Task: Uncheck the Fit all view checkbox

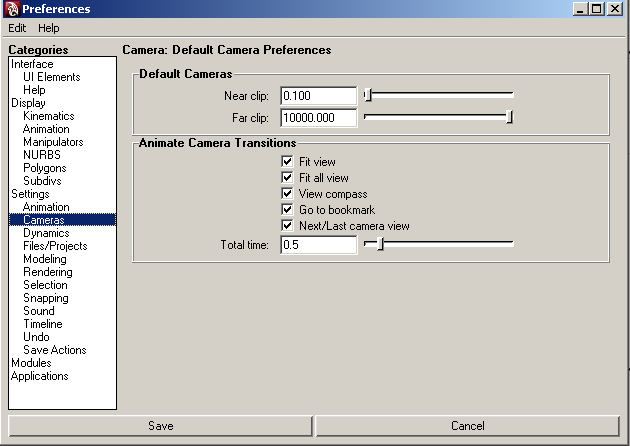Action: point(287,178)
